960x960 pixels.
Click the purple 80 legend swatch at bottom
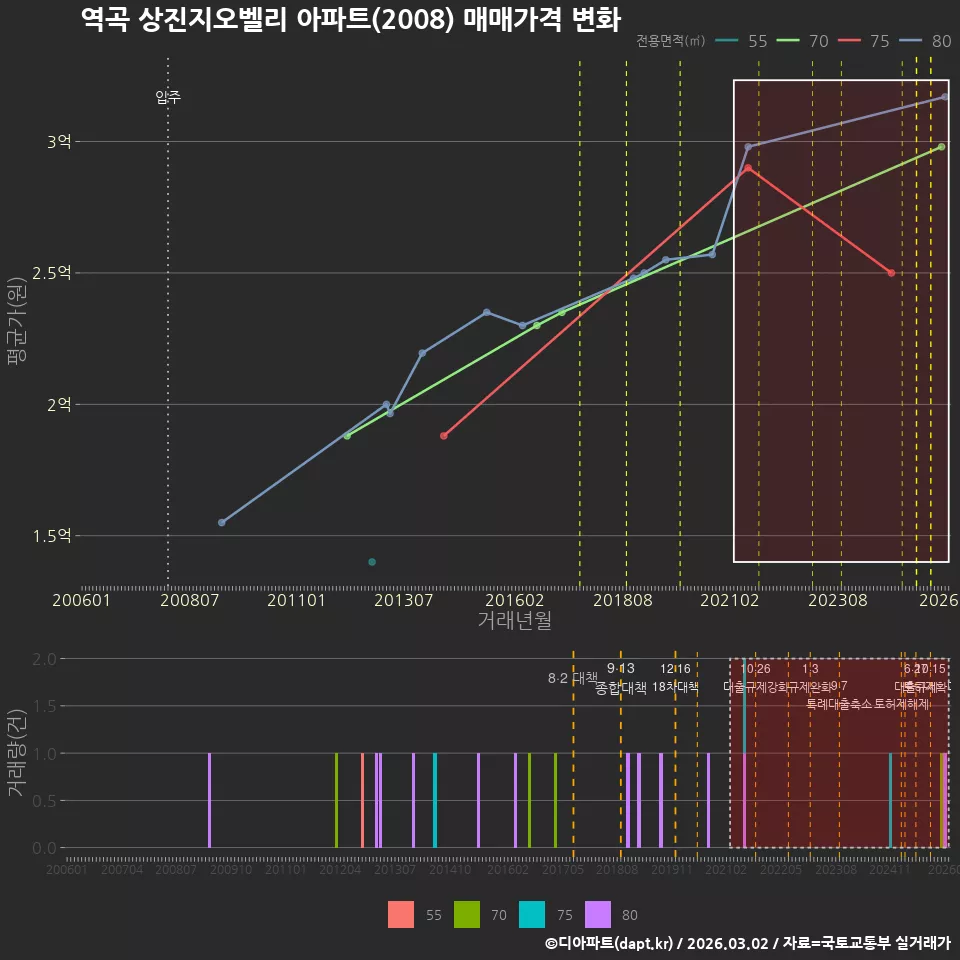(x=598, y=914)
